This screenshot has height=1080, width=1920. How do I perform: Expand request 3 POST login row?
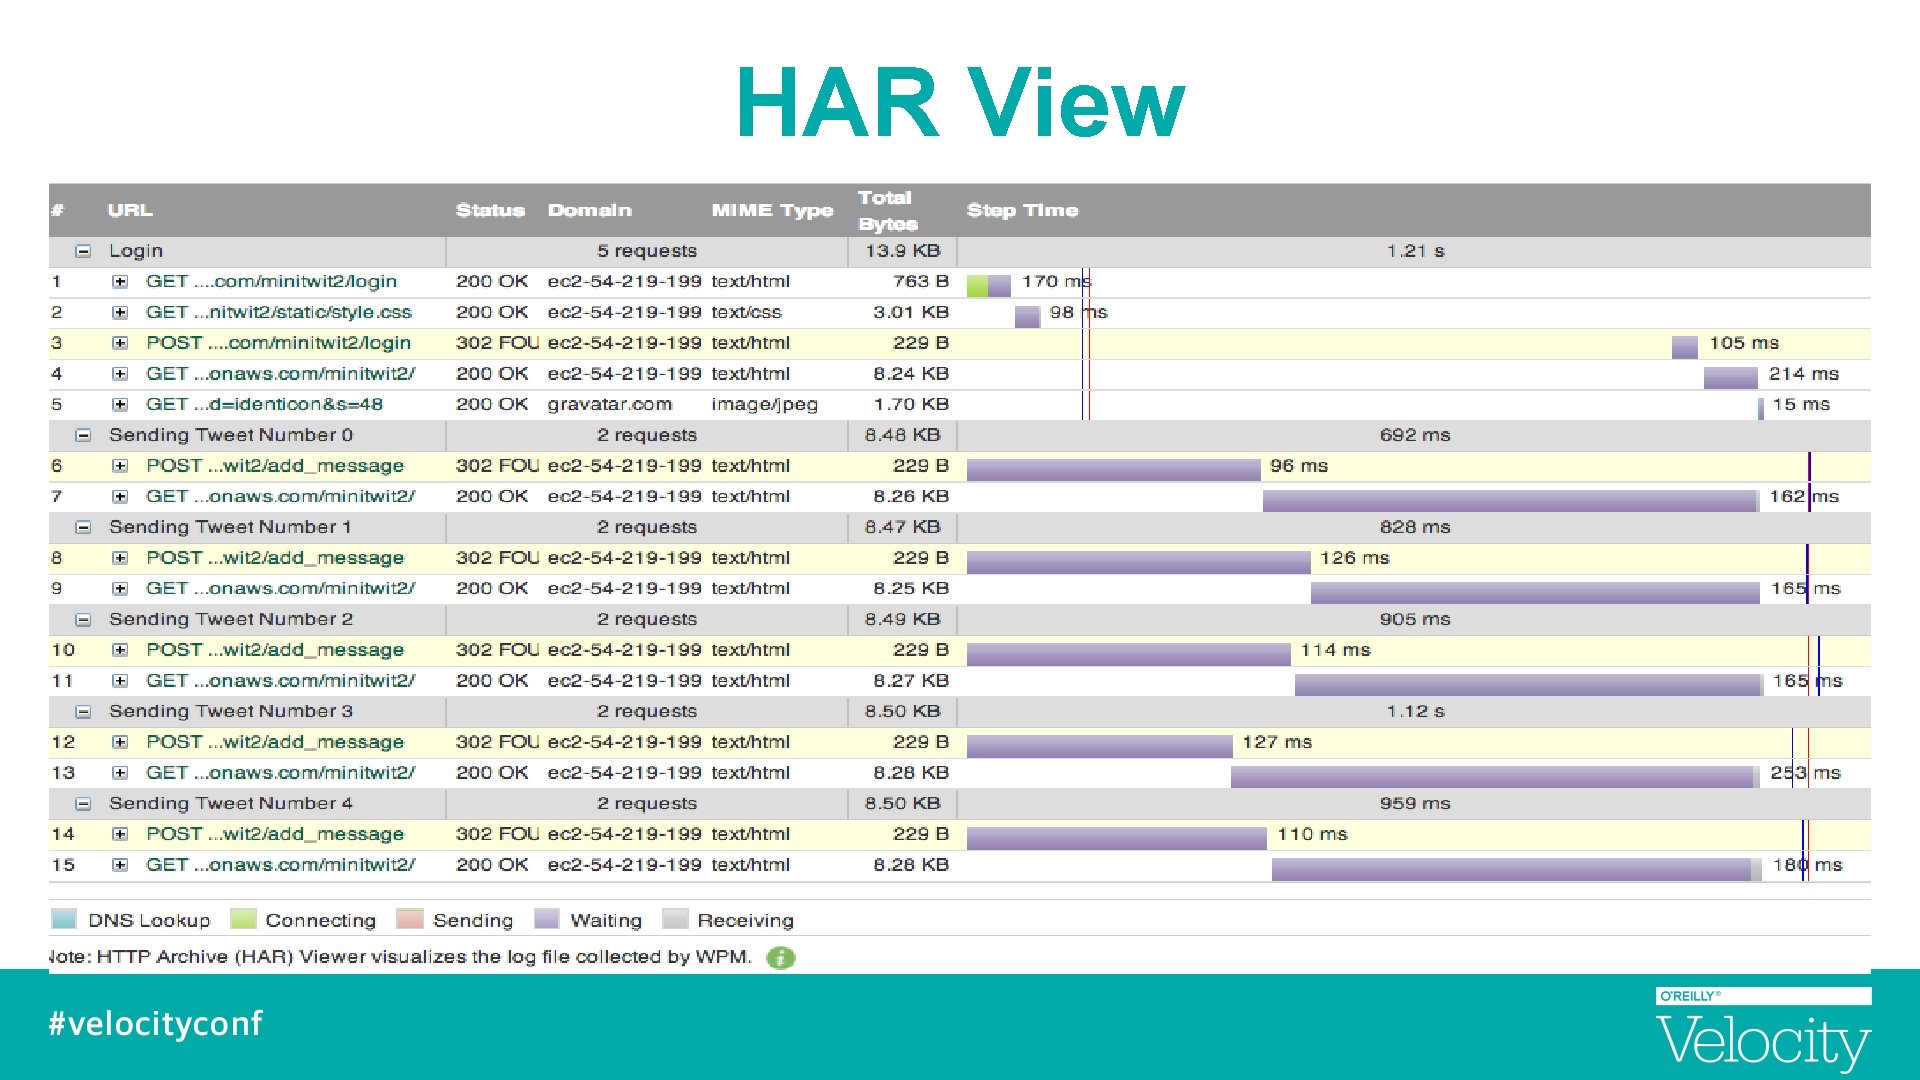120,343
